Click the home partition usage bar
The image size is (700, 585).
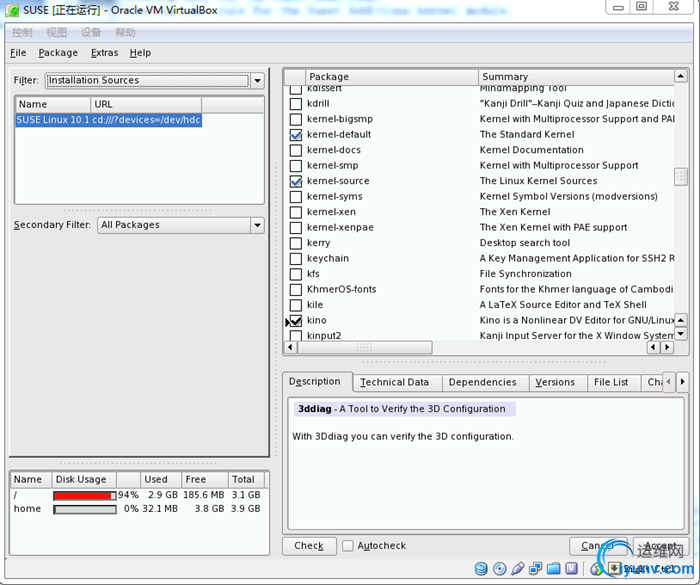click(84, 509)
